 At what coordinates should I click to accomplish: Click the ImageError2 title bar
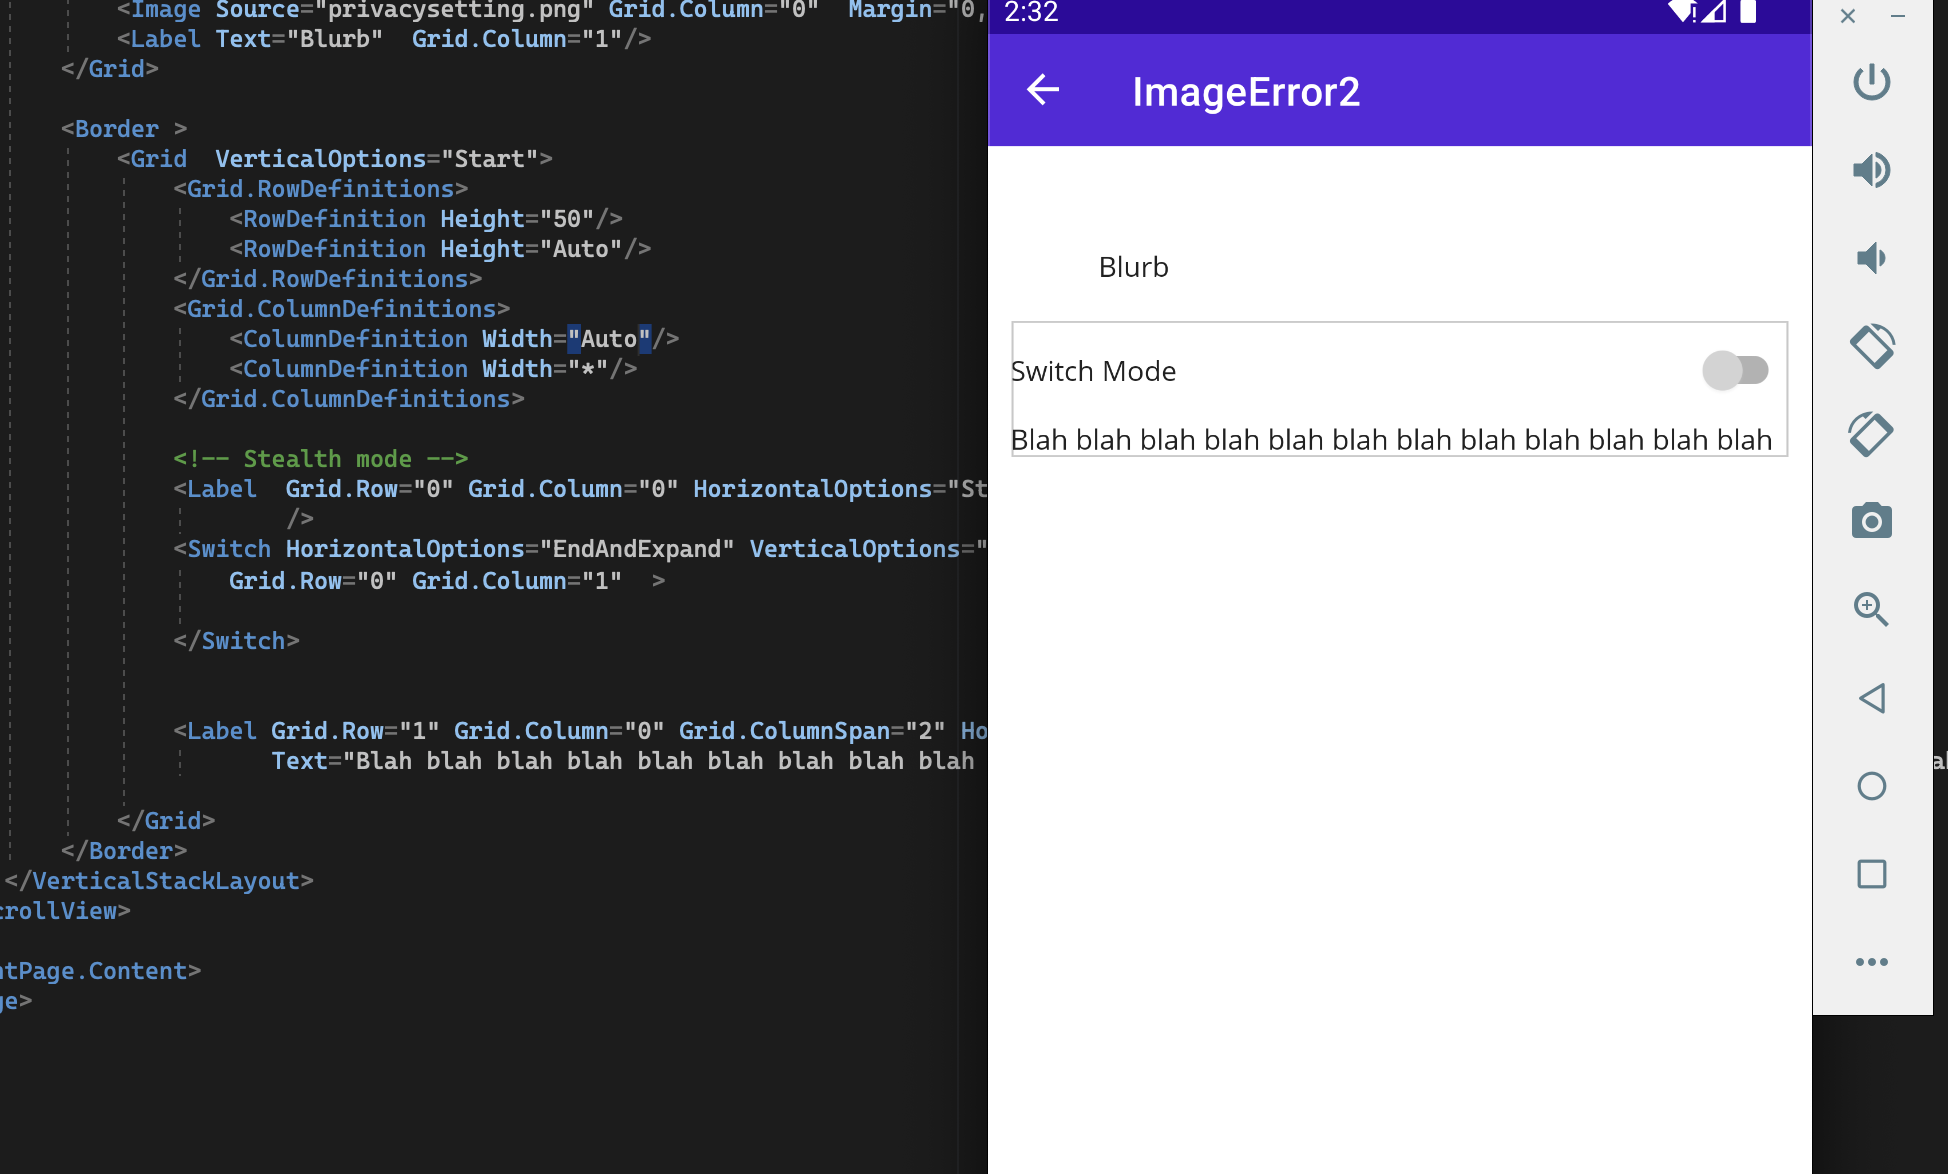coord(1246,91)
